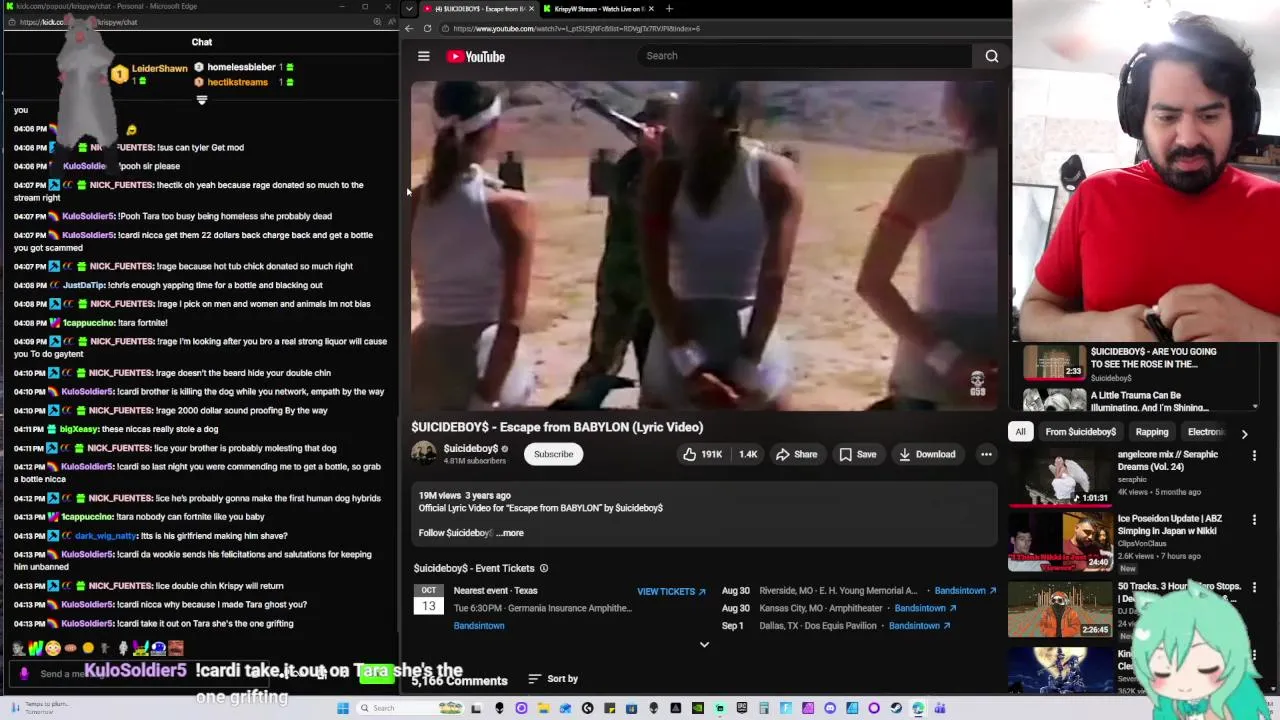Open the browser tab list dropdown
1280x720 pixels.
(x=410, y=9)
